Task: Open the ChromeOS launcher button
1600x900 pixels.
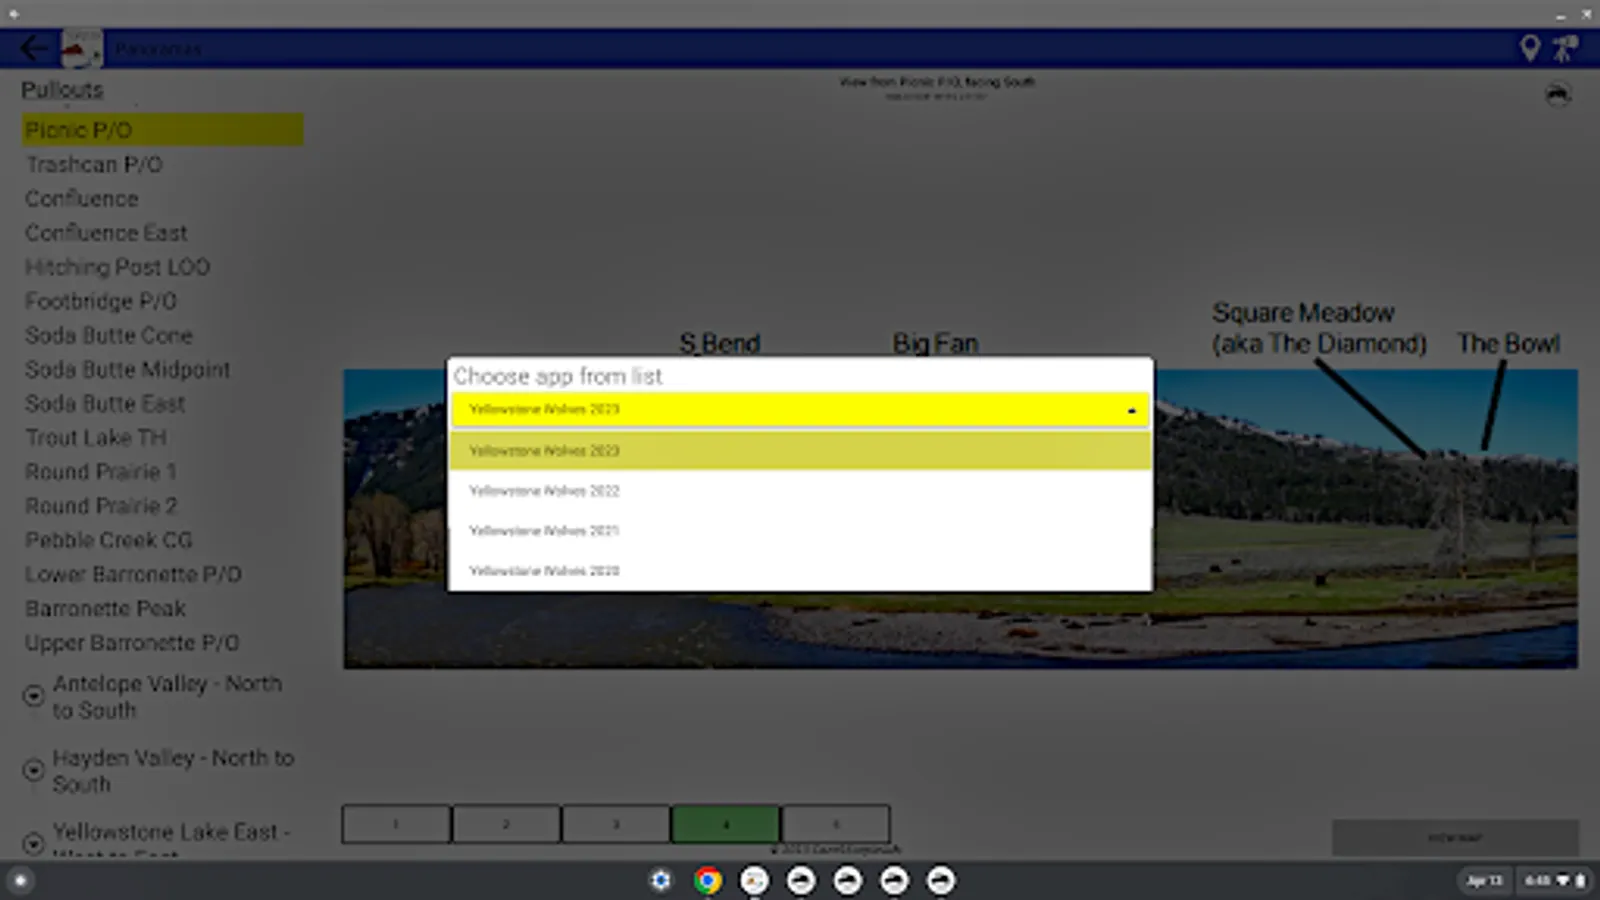Action: pyautogui.click(x=20, y=881)
